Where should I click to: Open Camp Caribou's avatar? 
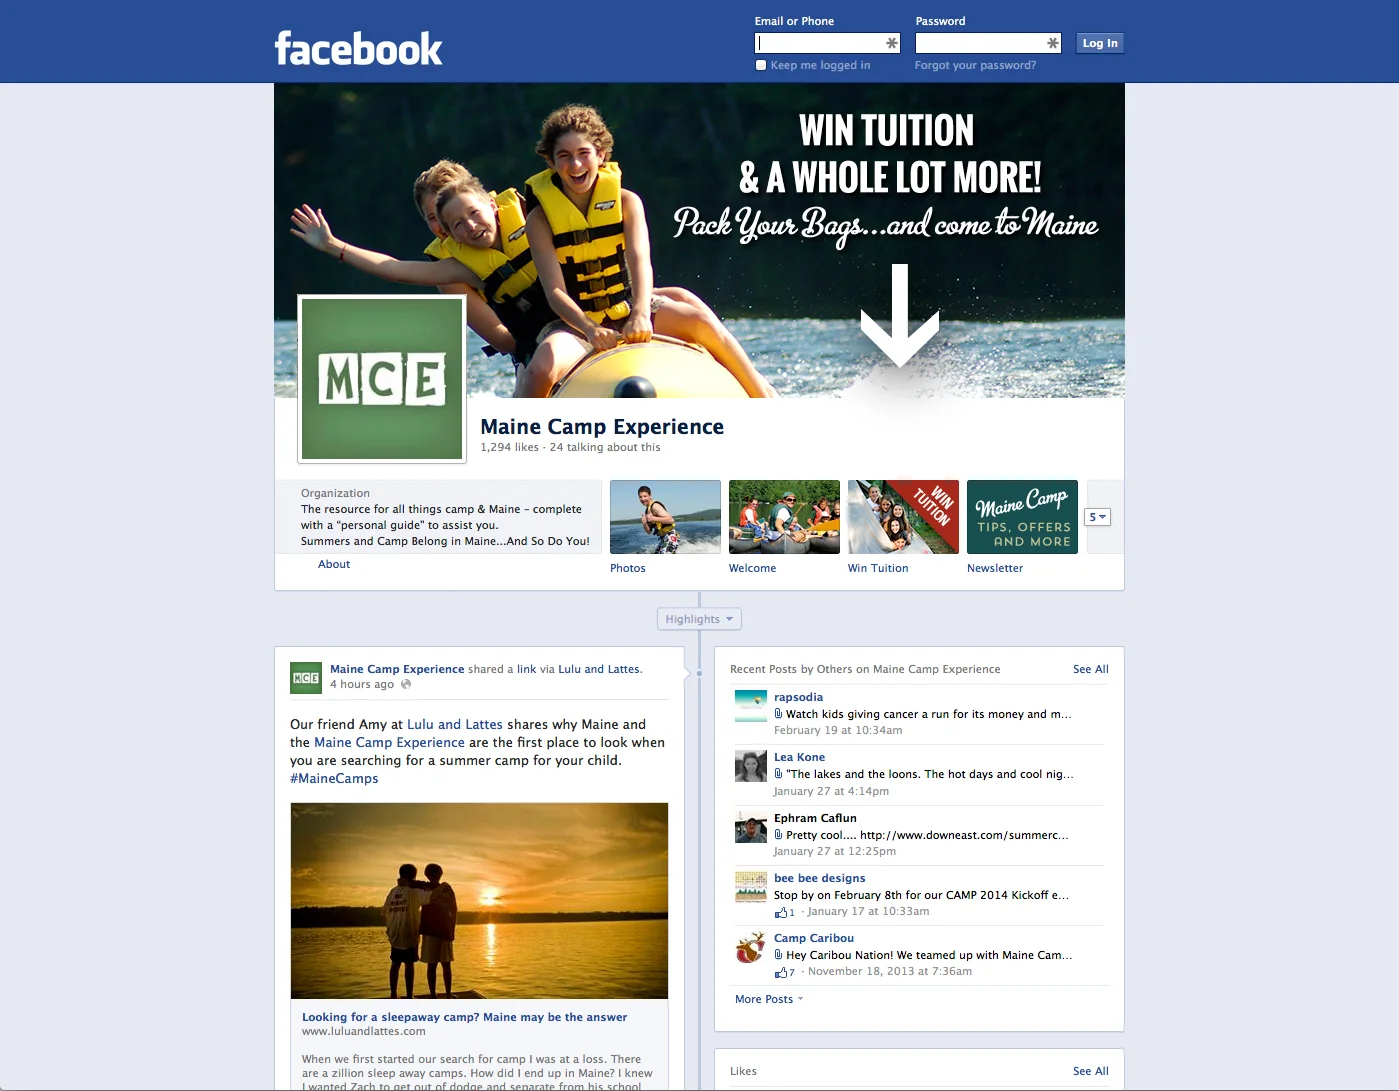pos(750,946)
